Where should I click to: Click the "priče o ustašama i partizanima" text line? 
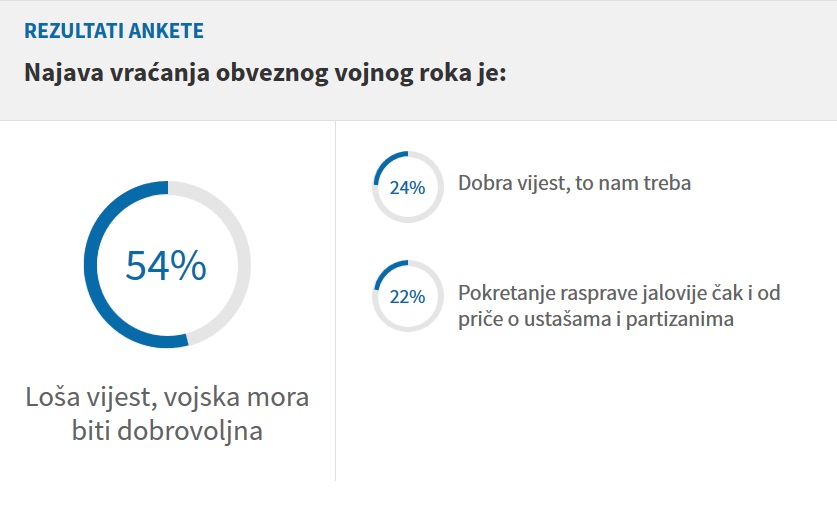coord(595,320)
